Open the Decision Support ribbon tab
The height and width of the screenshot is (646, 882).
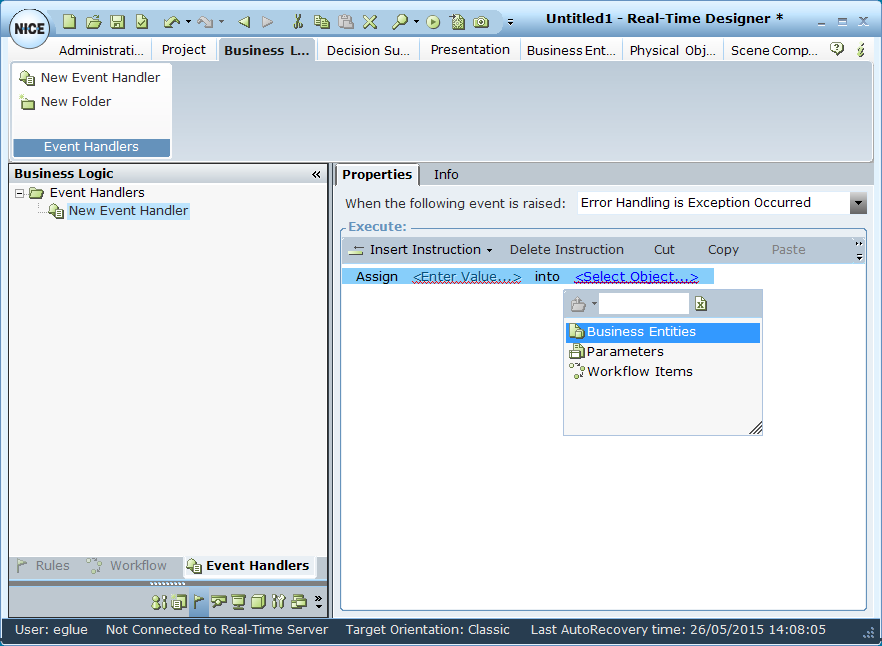368,50
